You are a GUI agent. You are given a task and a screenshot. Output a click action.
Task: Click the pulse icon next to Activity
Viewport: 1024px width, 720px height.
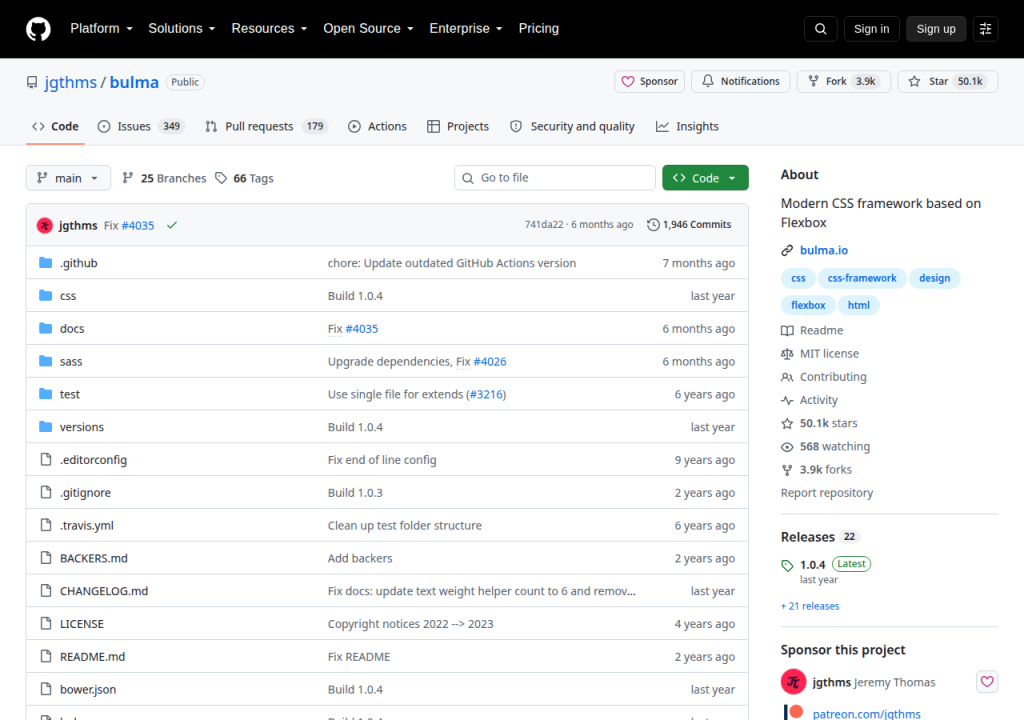[x=787, y=401]
